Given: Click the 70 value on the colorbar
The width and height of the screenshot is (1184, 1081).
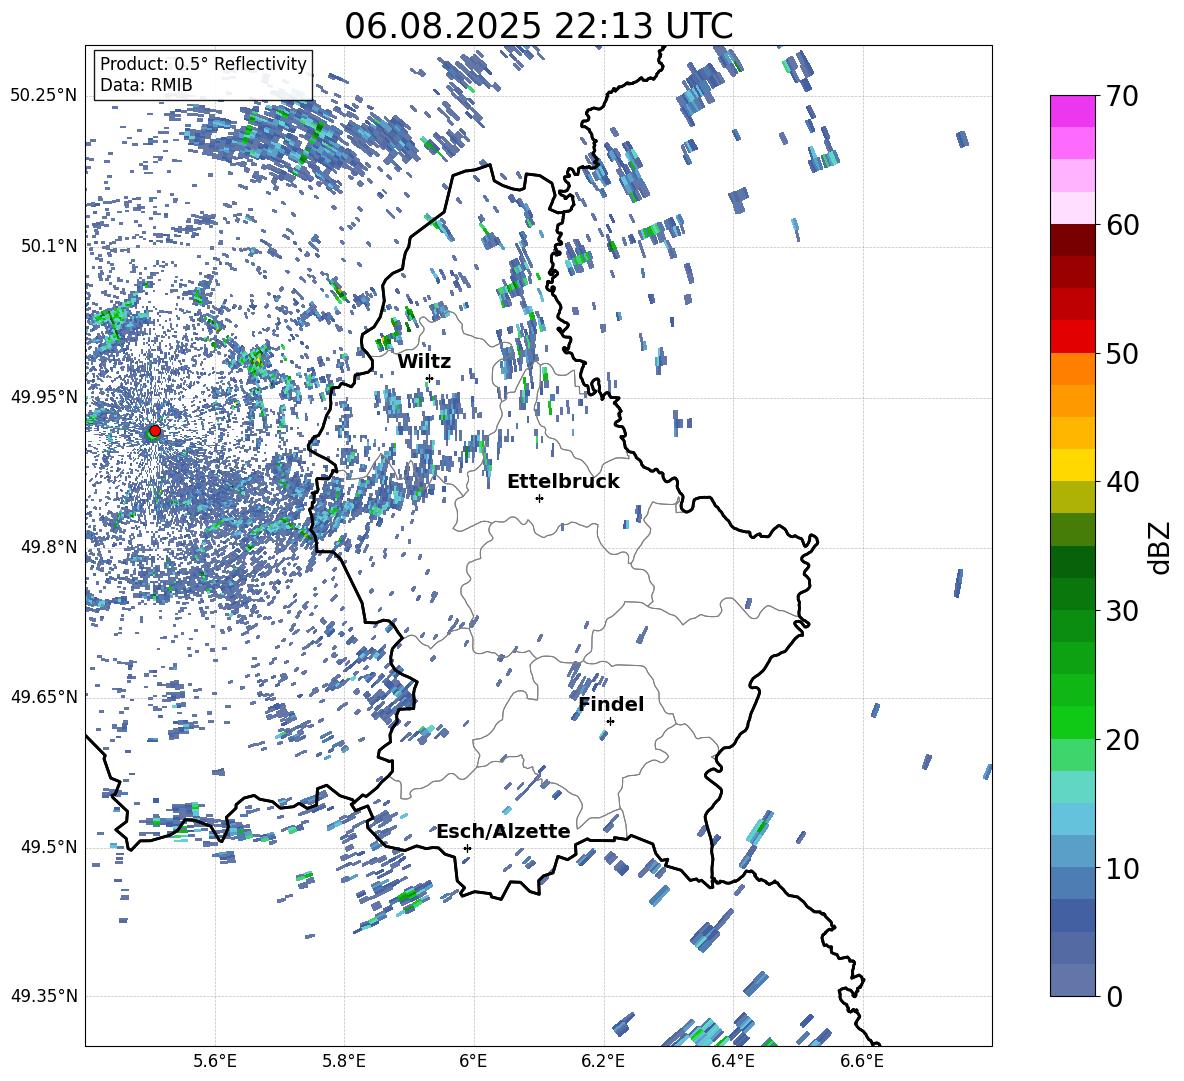Looking at the screenshot, I should (x=1122, y=97).
